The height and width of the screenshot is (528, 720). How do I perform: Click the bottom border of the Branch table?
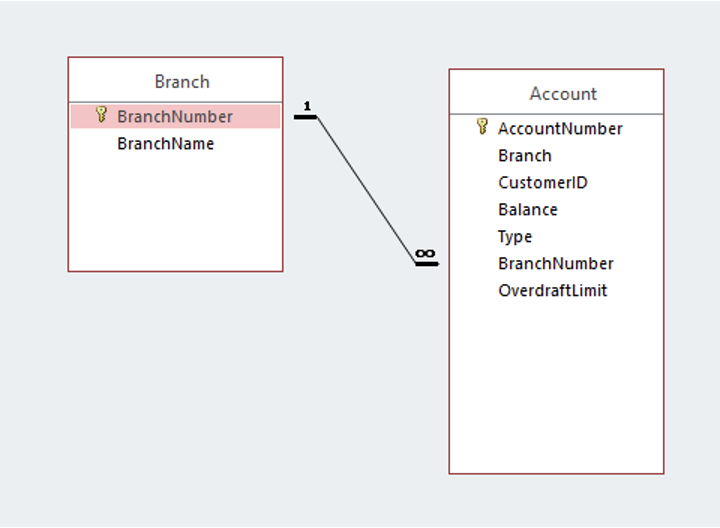click(175, 271)
